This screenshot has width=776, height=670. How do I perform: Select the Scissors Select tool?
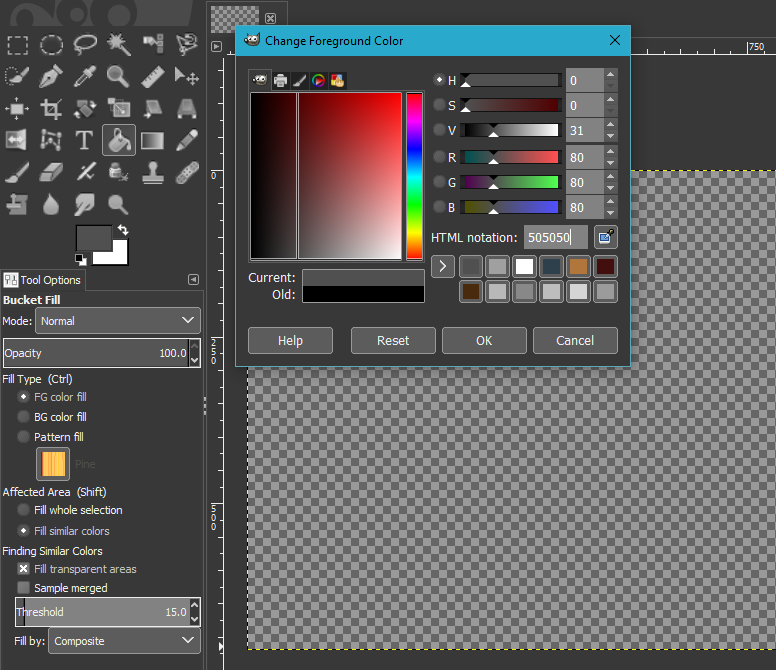[x=186, y=45]
